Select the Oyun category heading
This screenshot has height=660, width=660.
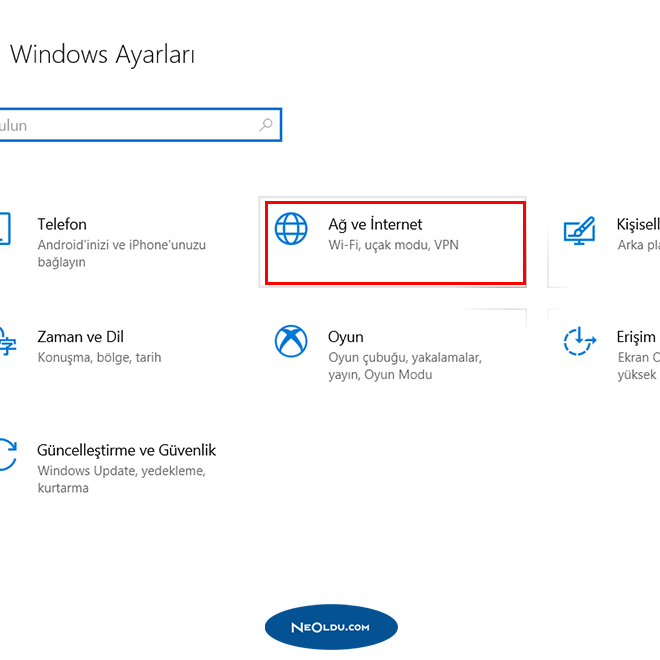[346, 337]
